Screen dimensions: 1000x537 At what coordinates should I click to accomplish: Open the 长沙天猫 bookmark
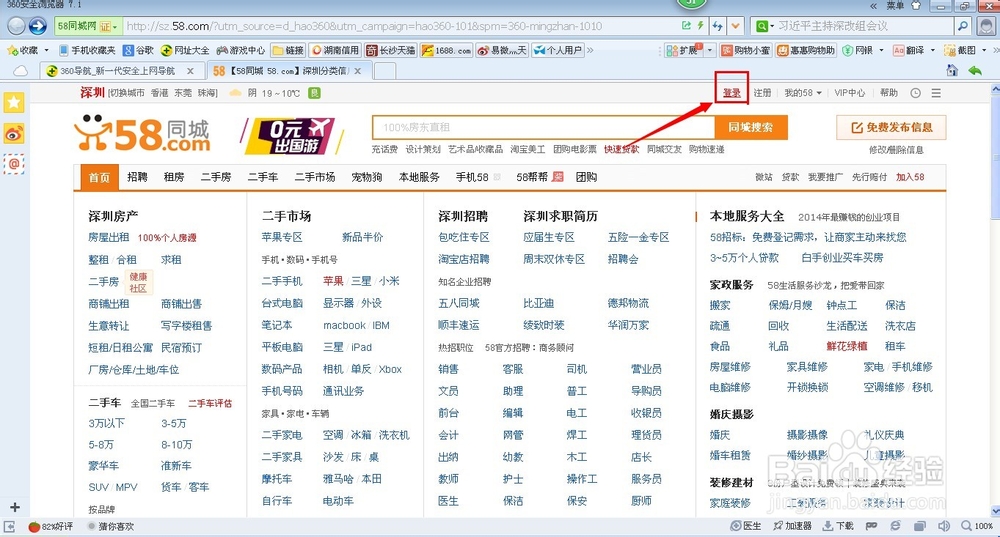tap(390, 50)
